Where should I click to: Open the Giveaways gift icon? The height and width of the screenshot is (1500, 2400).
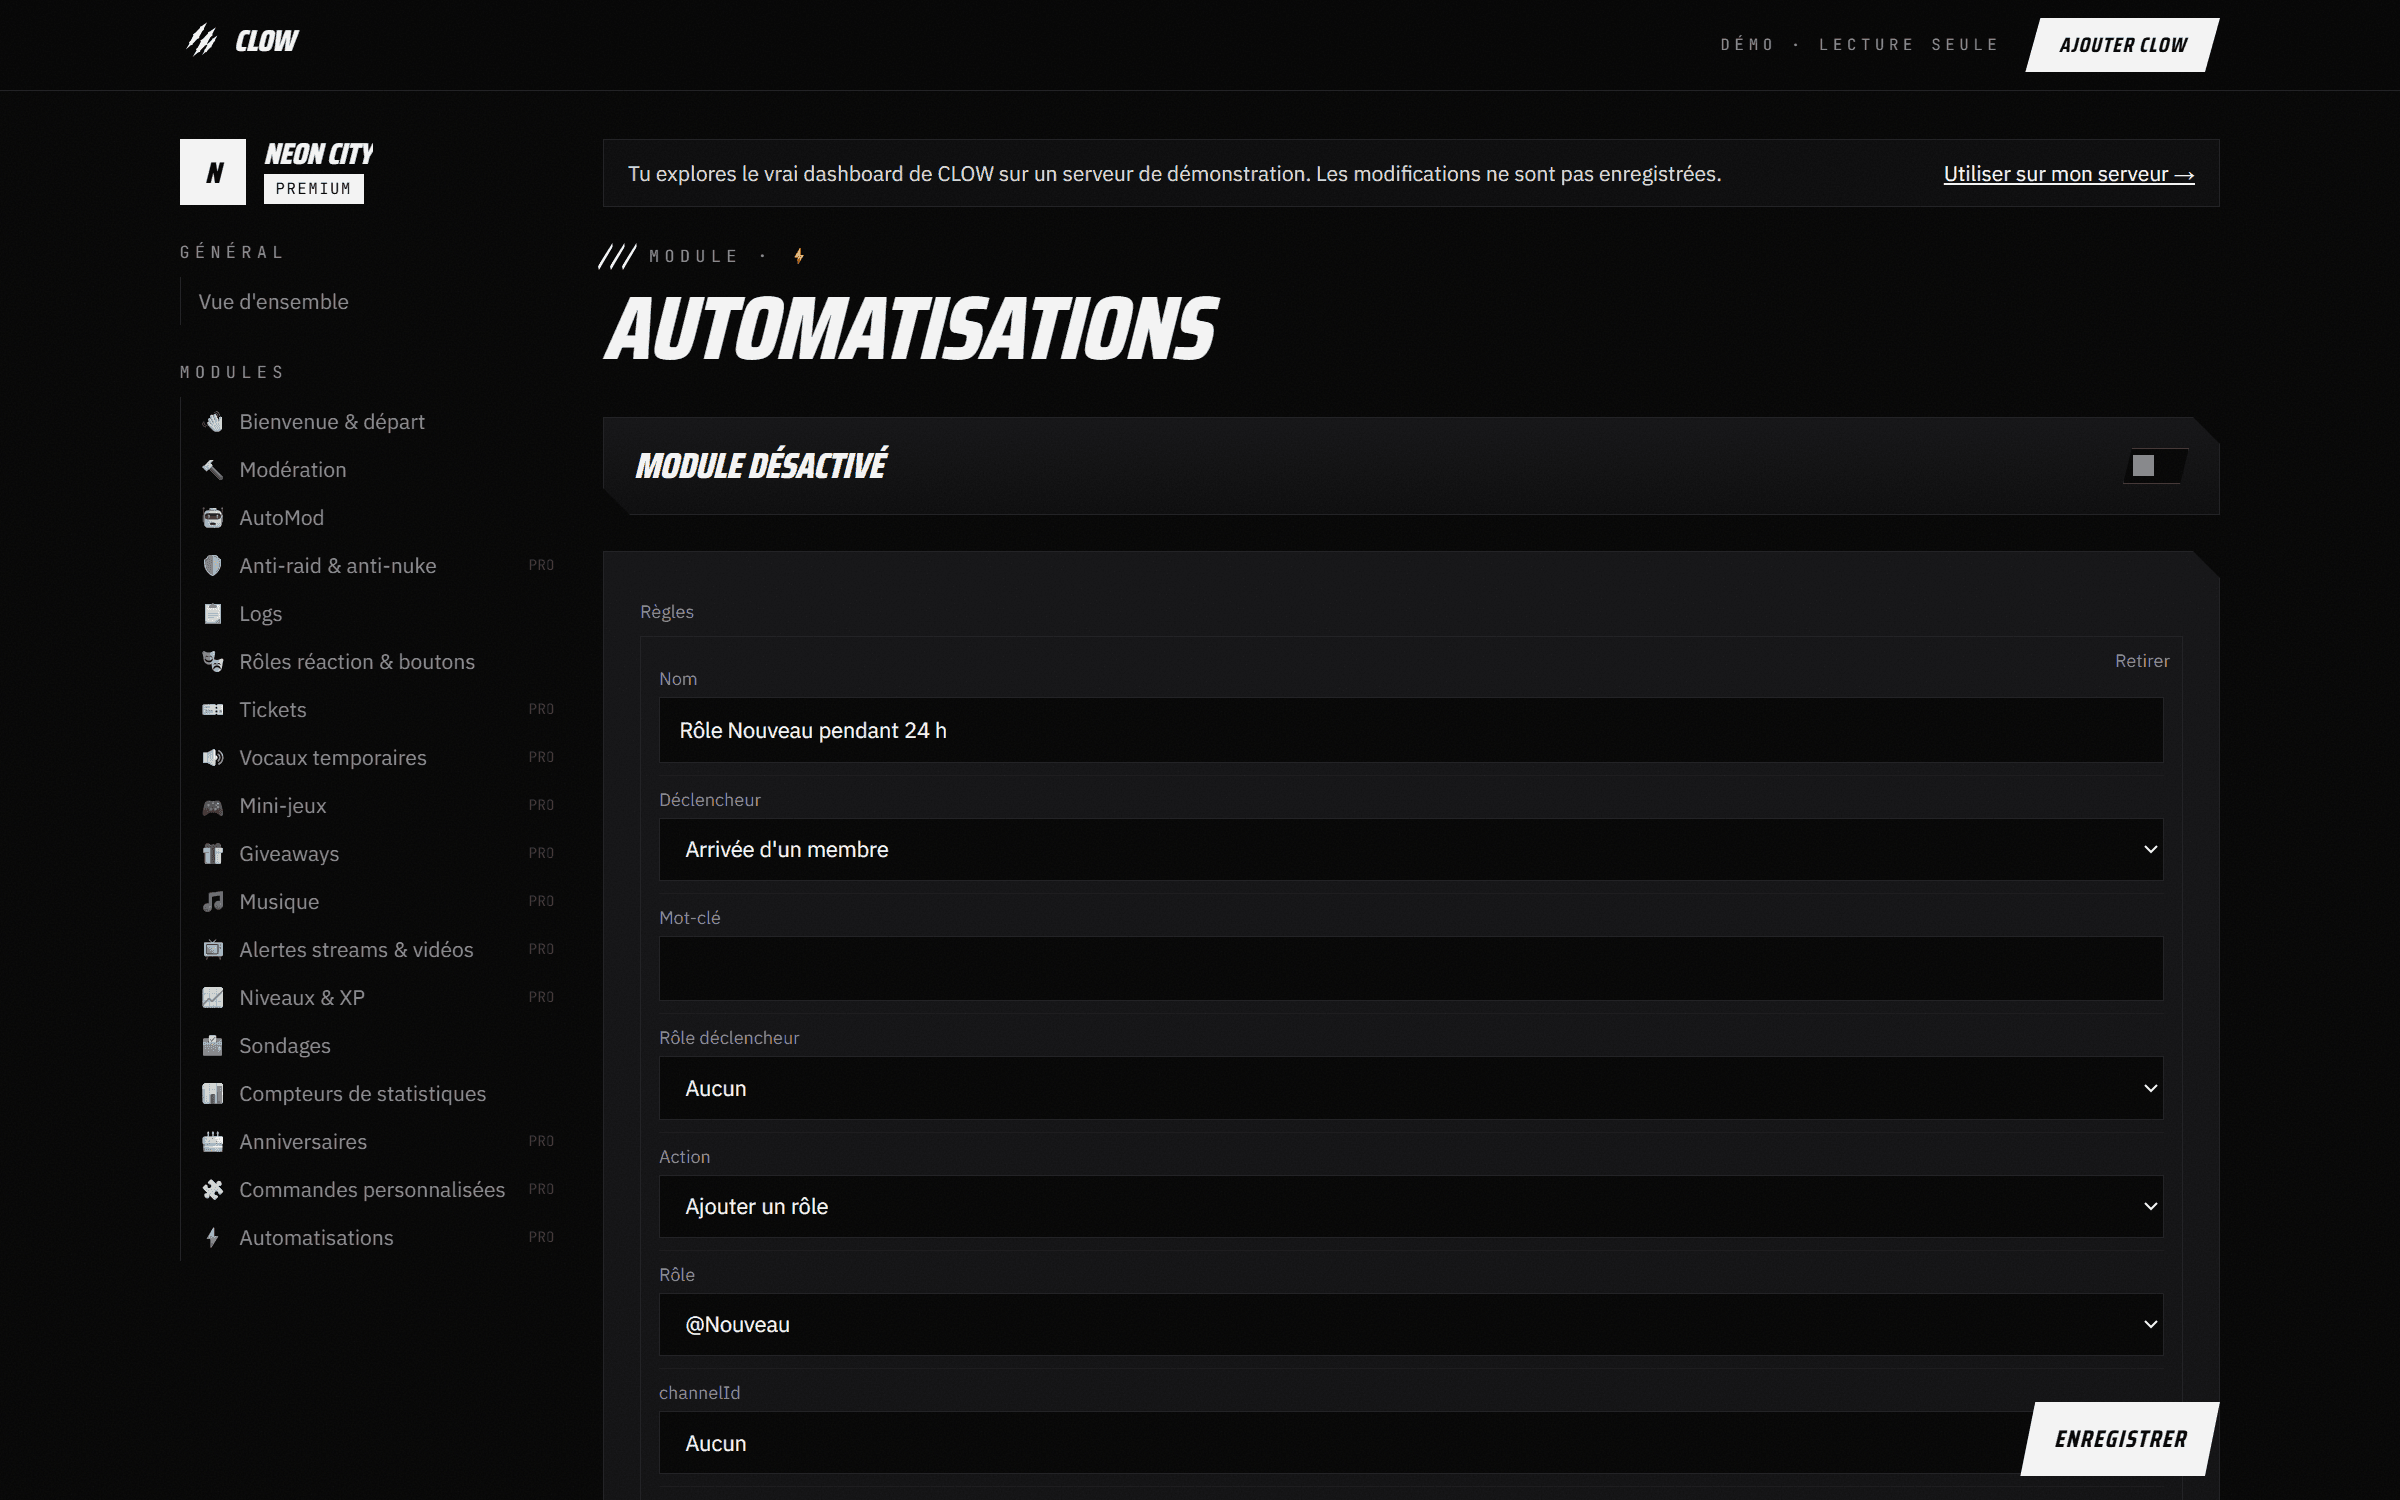(213, 854)
